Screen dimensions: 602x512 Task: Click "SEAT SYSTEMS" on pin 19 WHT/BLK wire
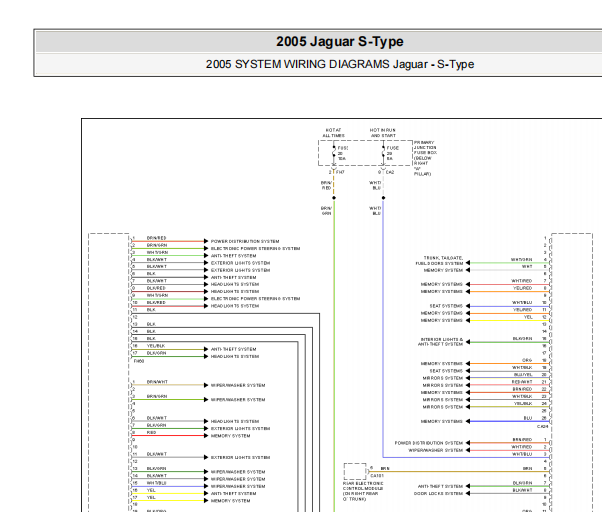pos(446,371)
